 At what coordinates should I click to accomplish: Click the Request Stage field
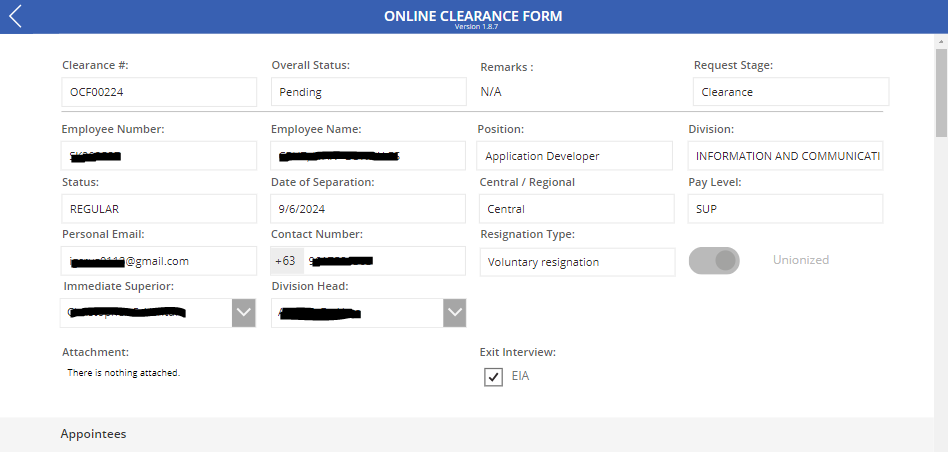tap(790, 92)
